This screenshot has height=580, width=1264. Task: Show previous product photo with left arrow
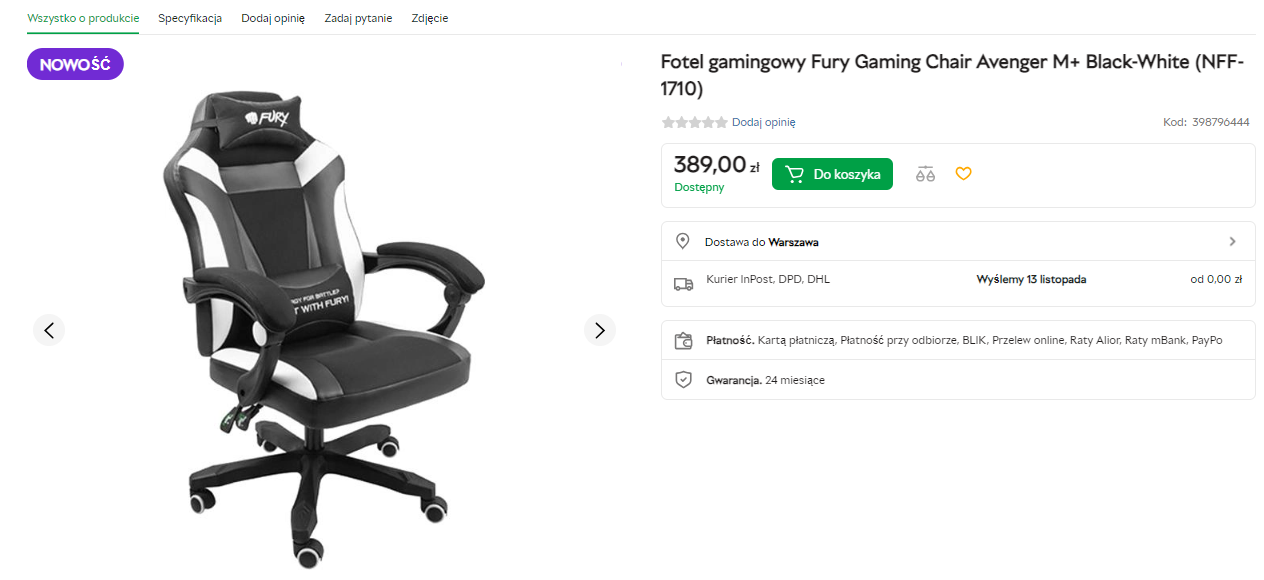point(49,330)
